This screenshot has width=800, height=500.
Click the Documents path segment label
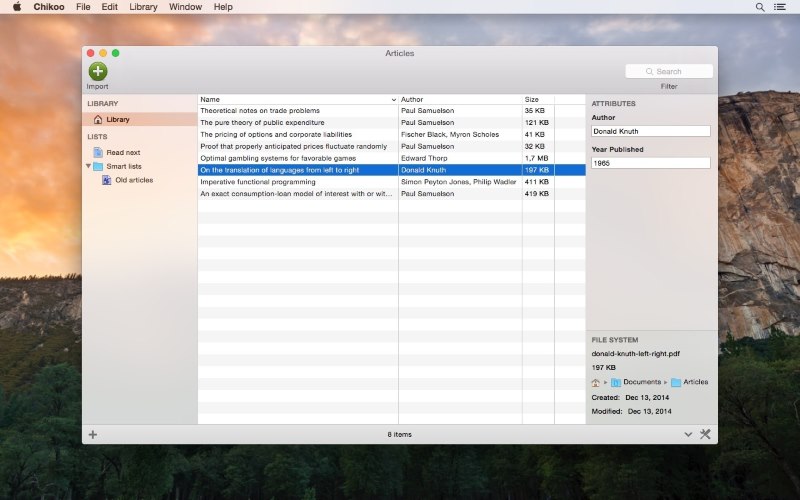pyautogui.click(x=642, y=382)
